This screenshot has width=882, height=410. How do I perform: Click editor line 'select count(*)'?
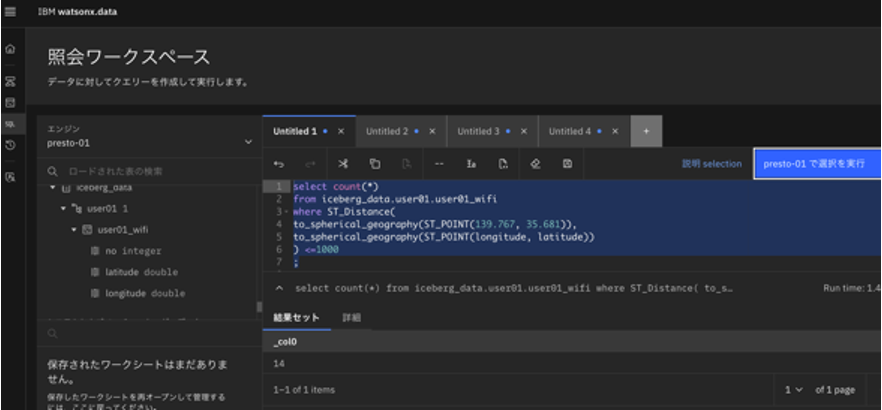(336, 186)
